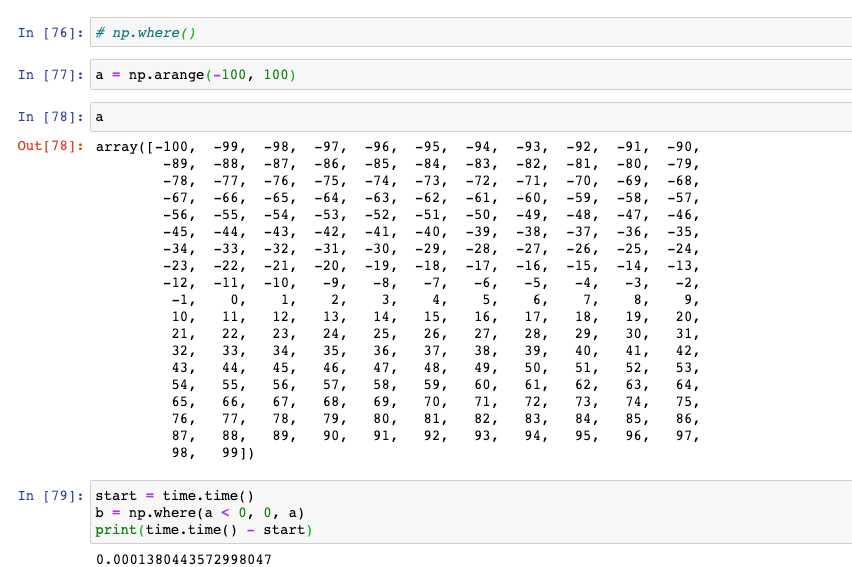Click the value '-90,' ending the first output row

[x=684, y=147]
